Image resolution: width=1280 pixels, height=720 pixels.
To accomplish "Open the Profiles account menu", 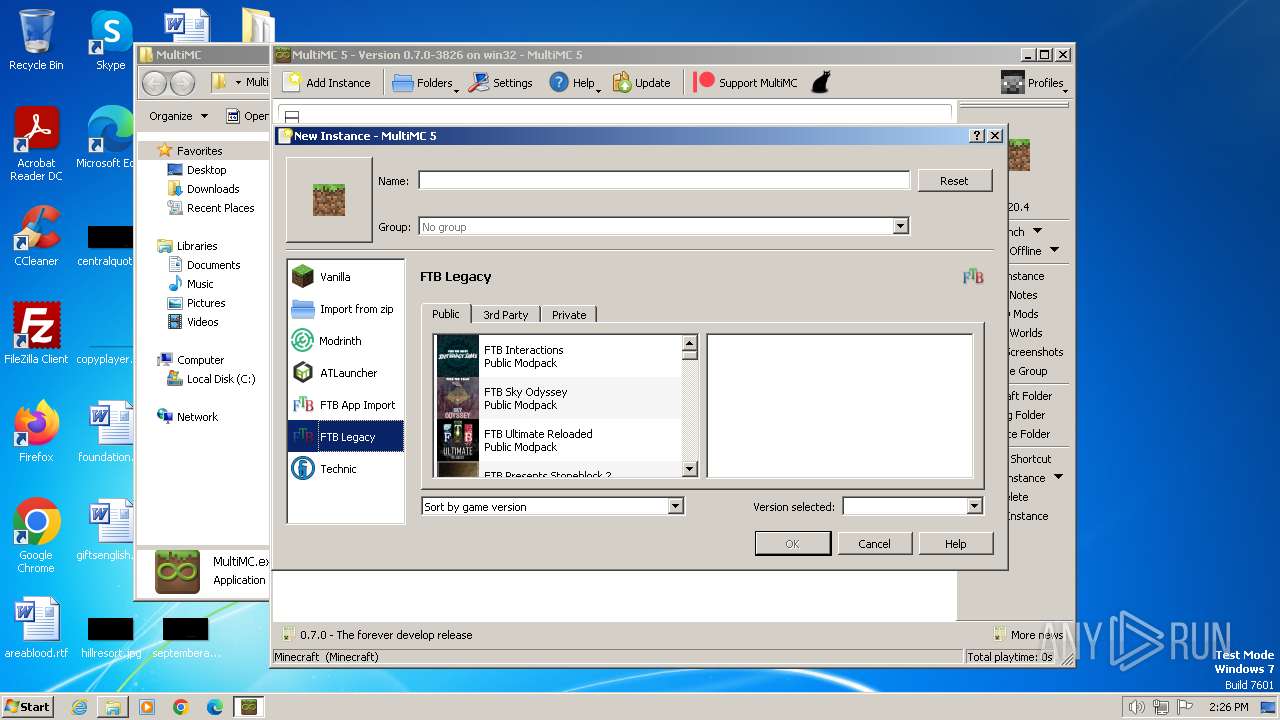I will coord(1033,83).
